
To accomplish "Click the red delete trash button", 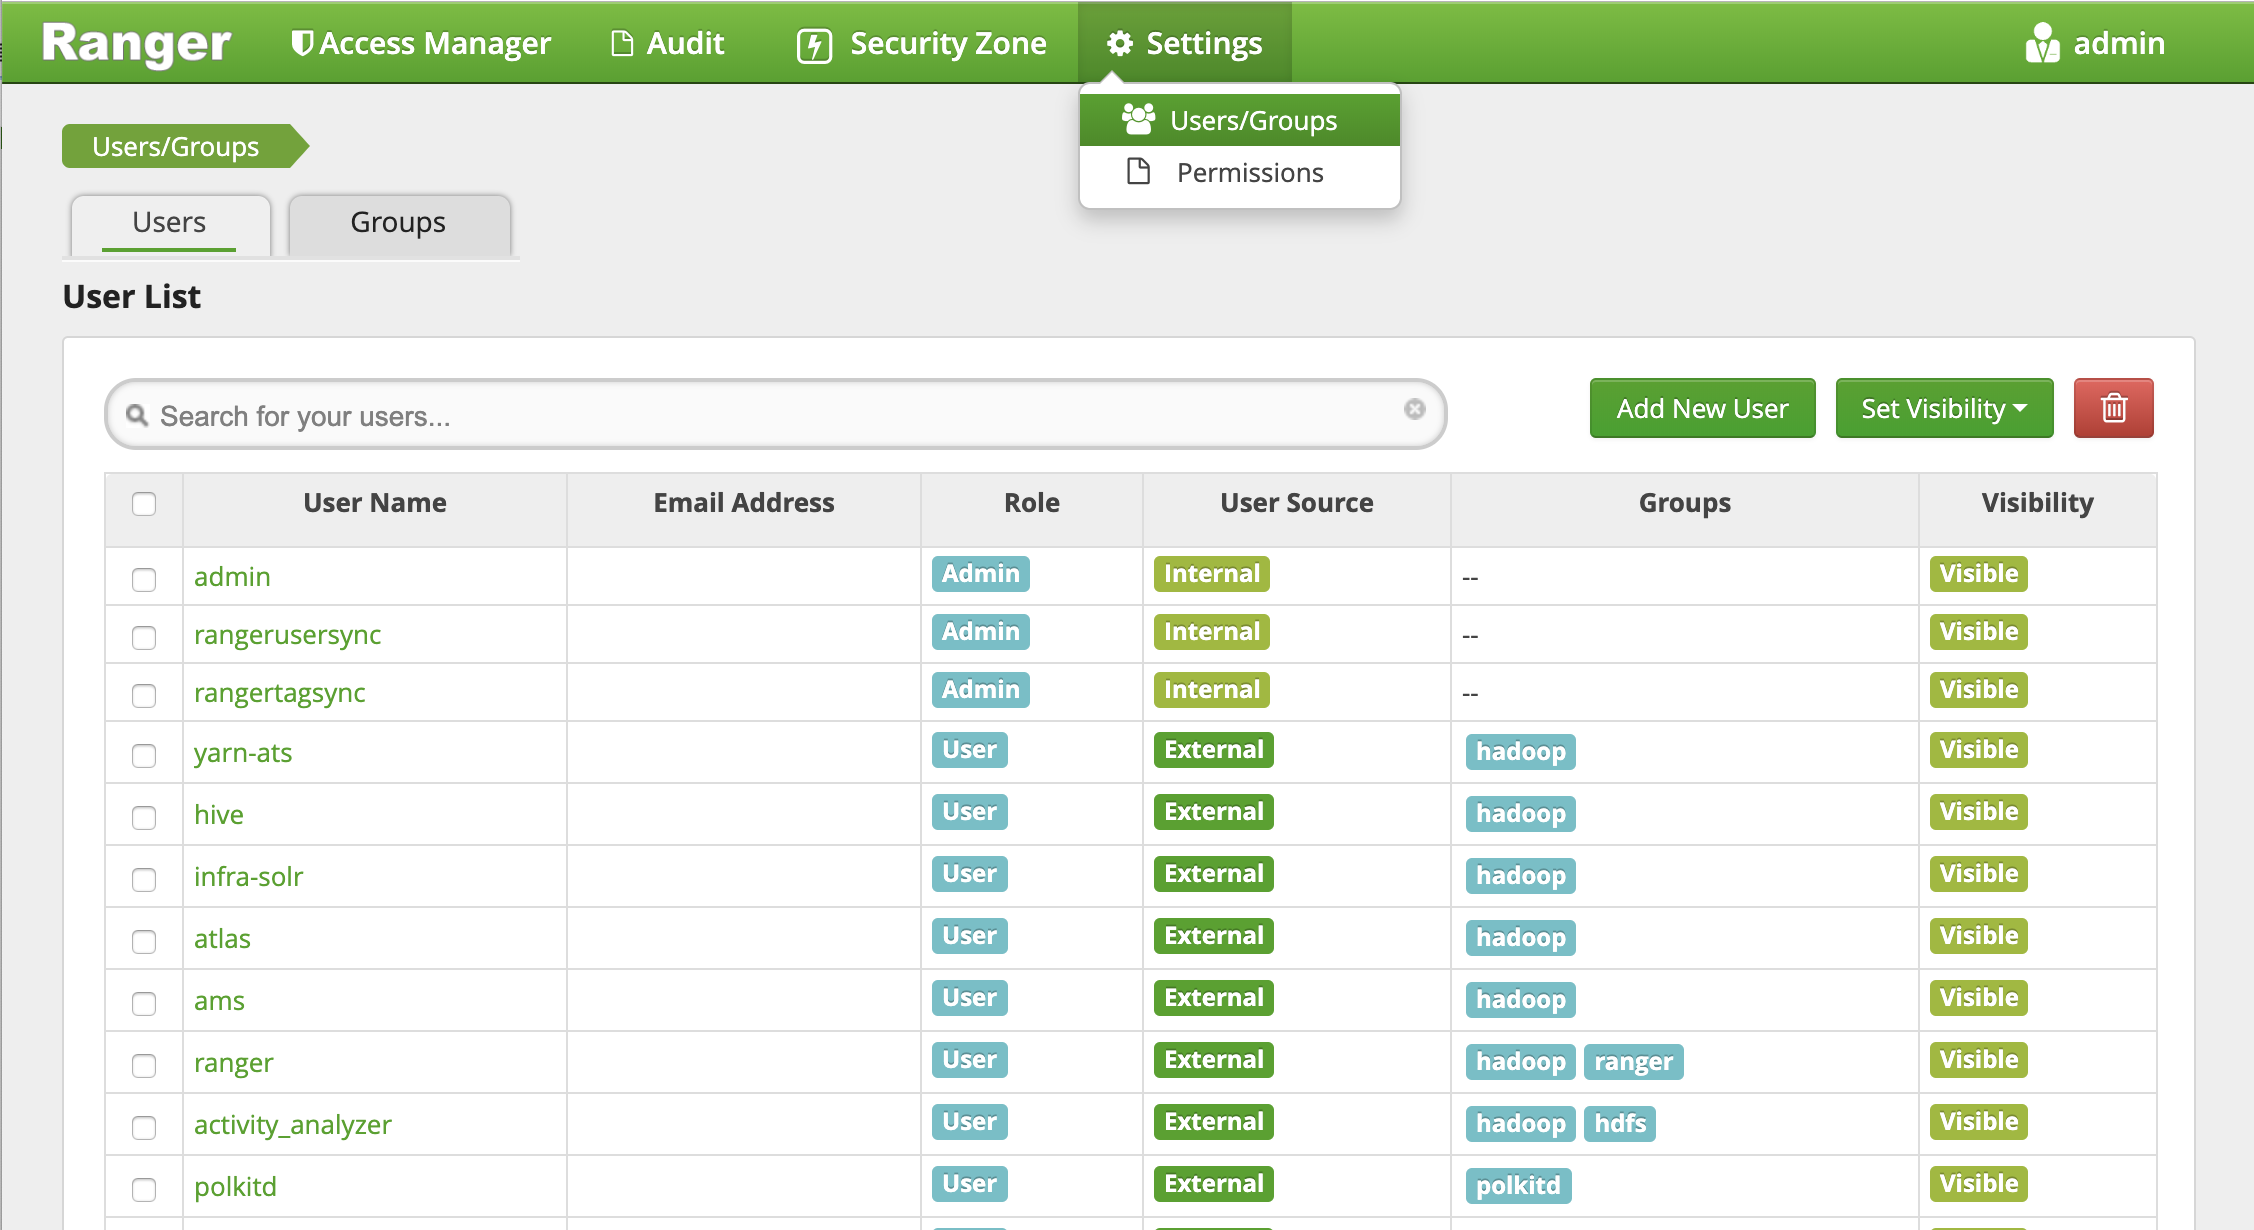I will (x=2113, y=408).
